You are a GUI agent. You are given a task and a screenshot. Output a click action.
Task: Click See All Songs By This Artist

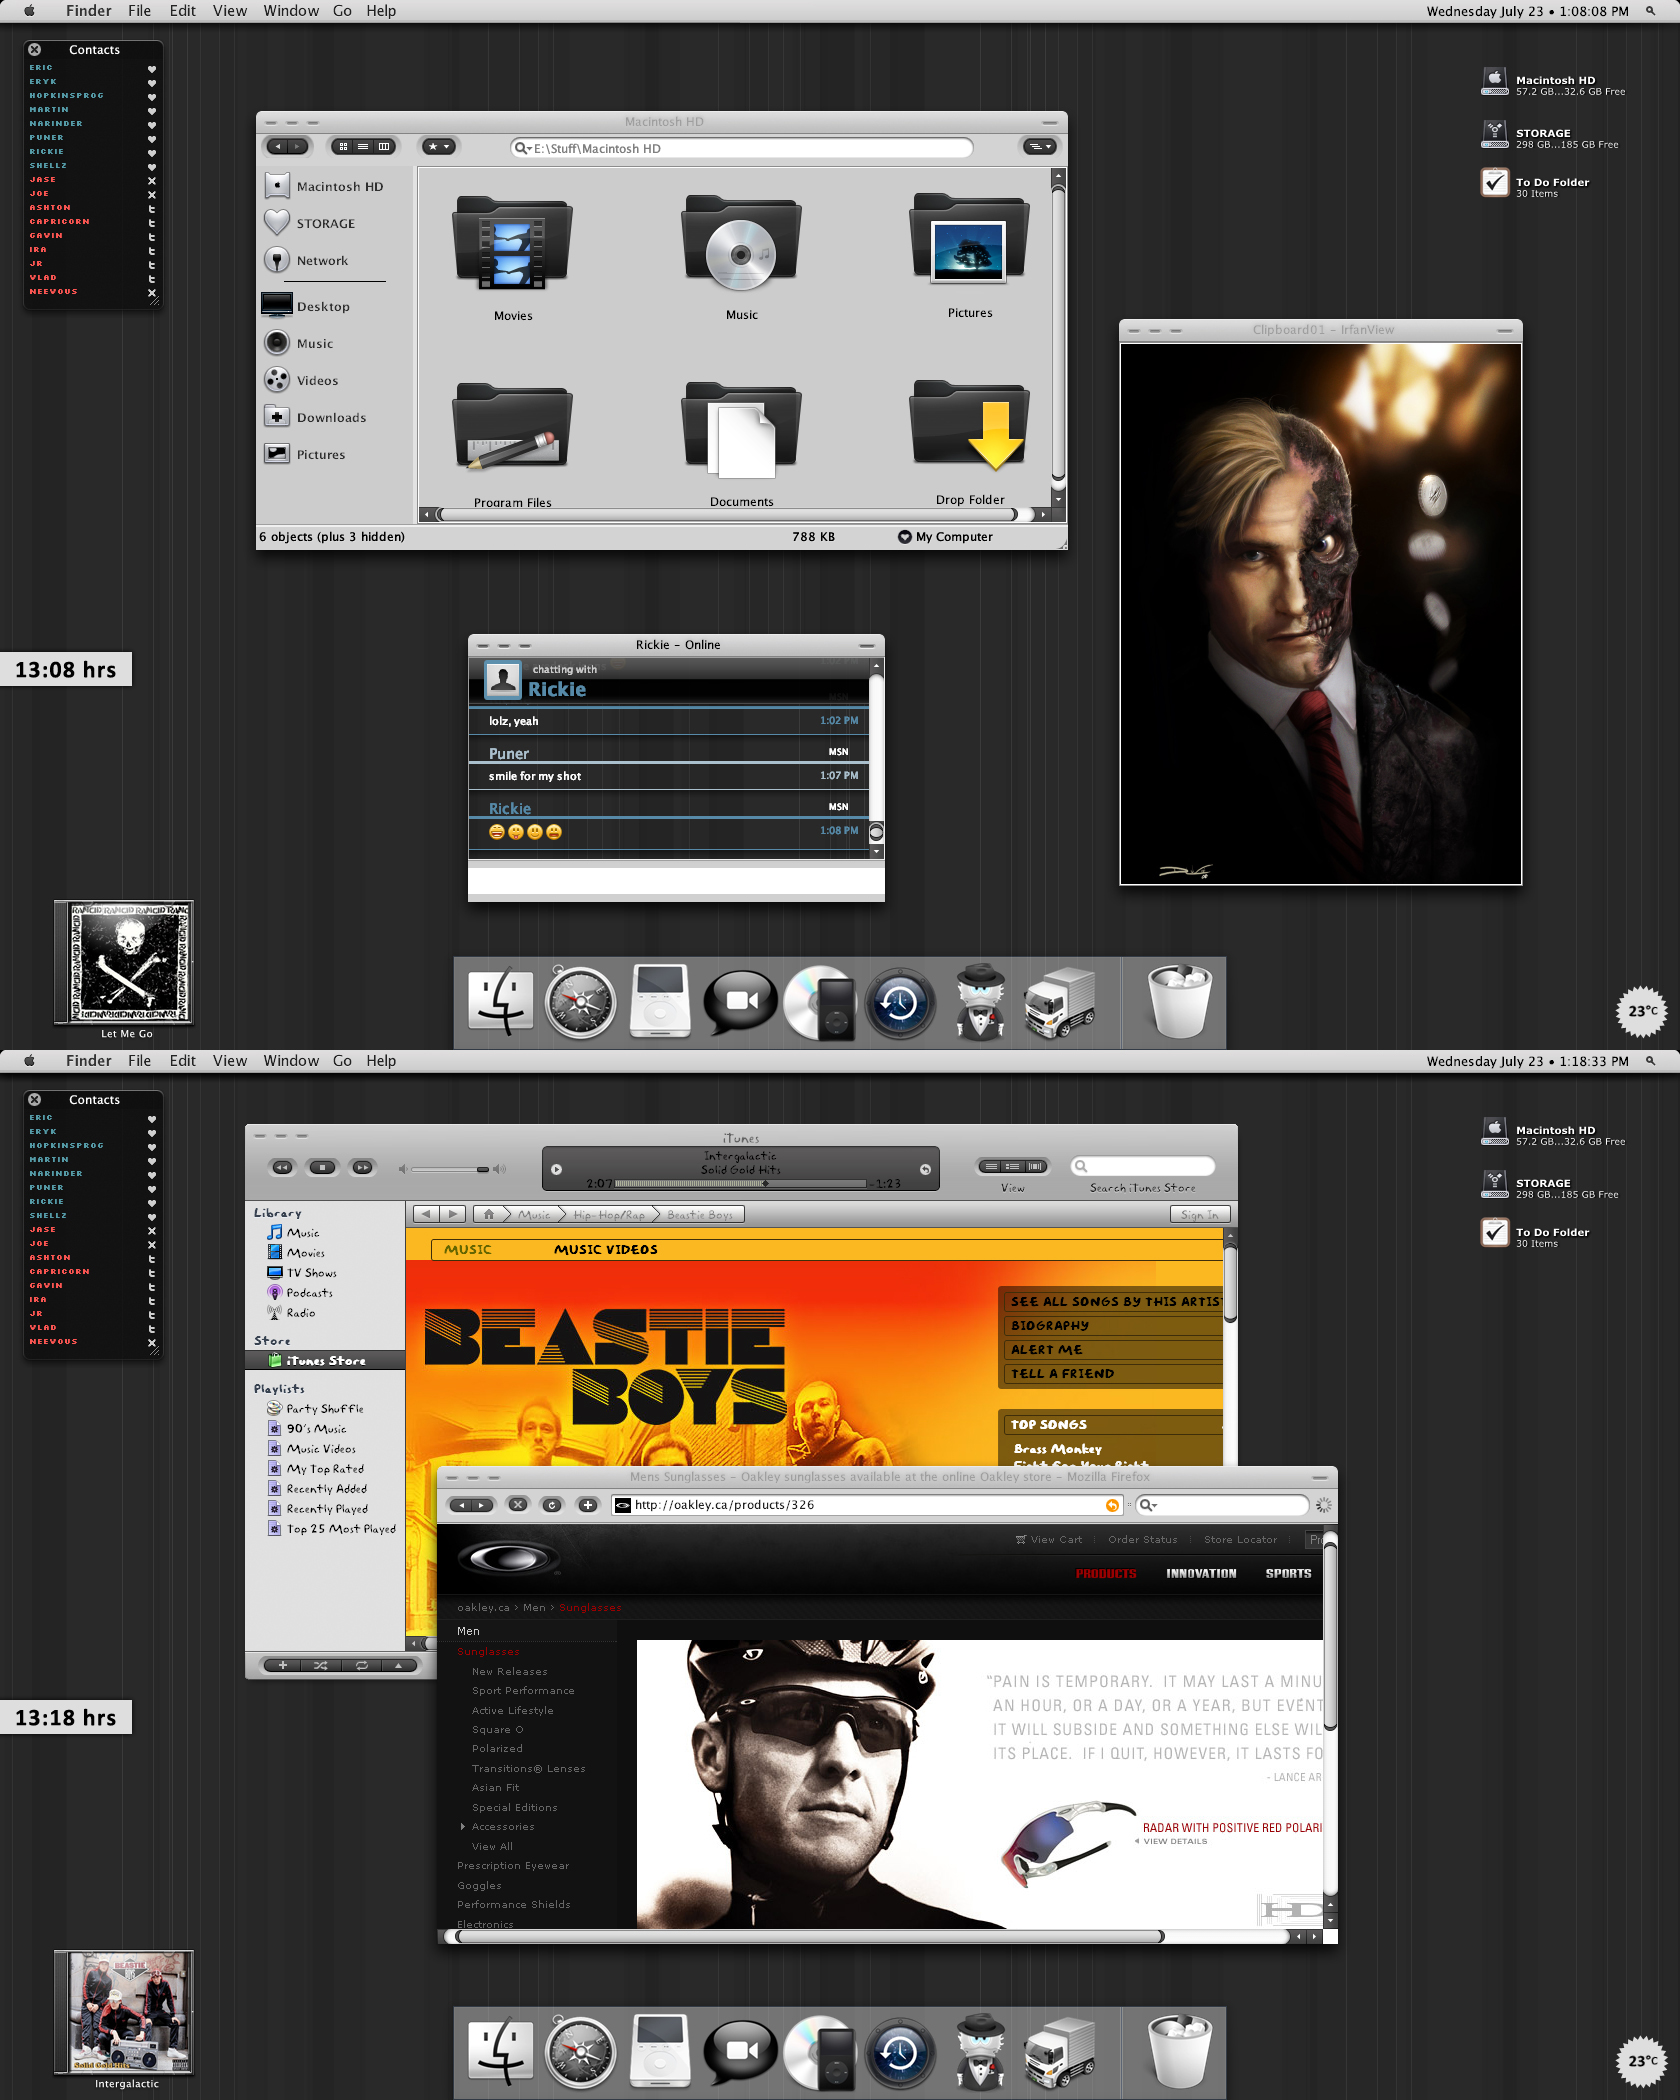tap(1115, 1302)
